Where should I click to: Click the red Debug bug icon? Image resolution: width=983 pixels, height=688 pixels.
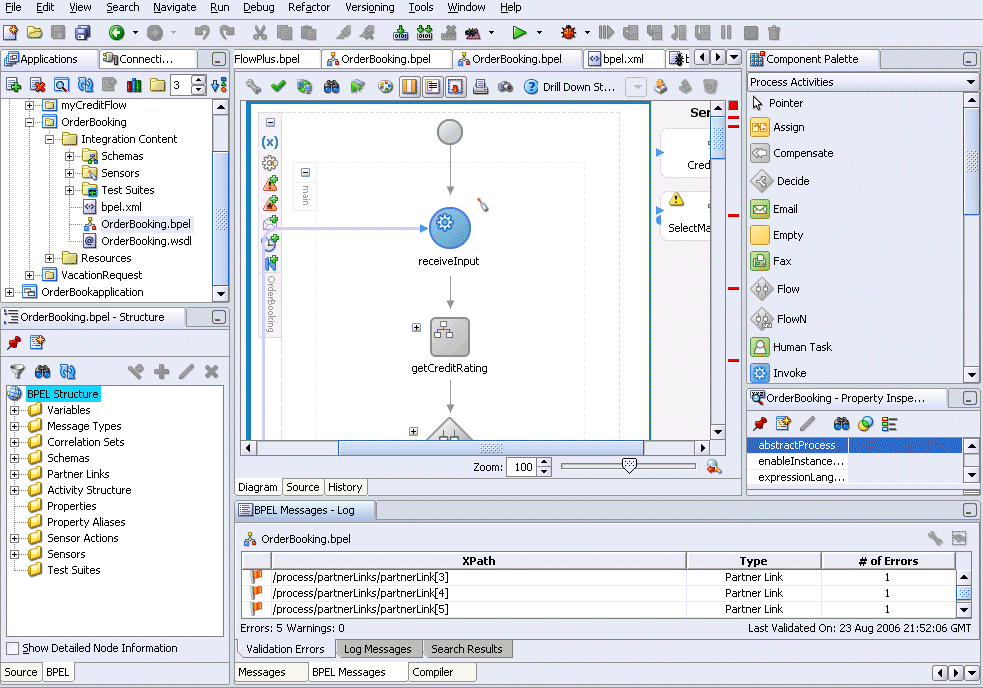click(x=569, y=33)
